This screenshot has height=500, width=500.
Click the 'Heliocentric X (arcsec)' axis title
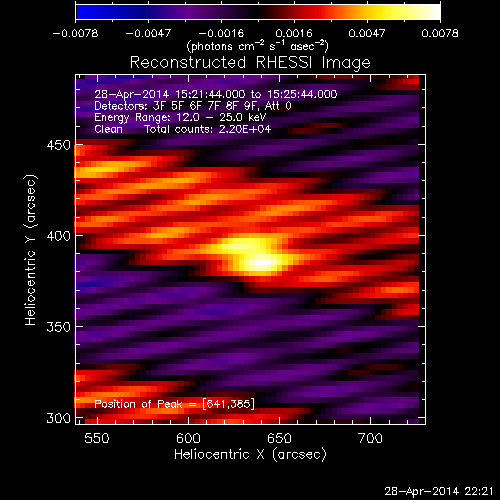(250, 455)
